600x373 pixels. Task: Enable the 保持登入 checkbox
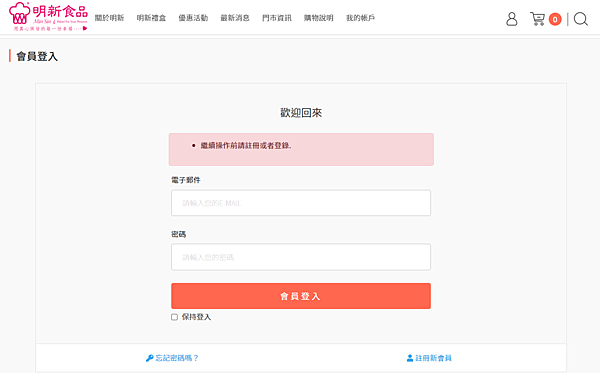[174, 317]
